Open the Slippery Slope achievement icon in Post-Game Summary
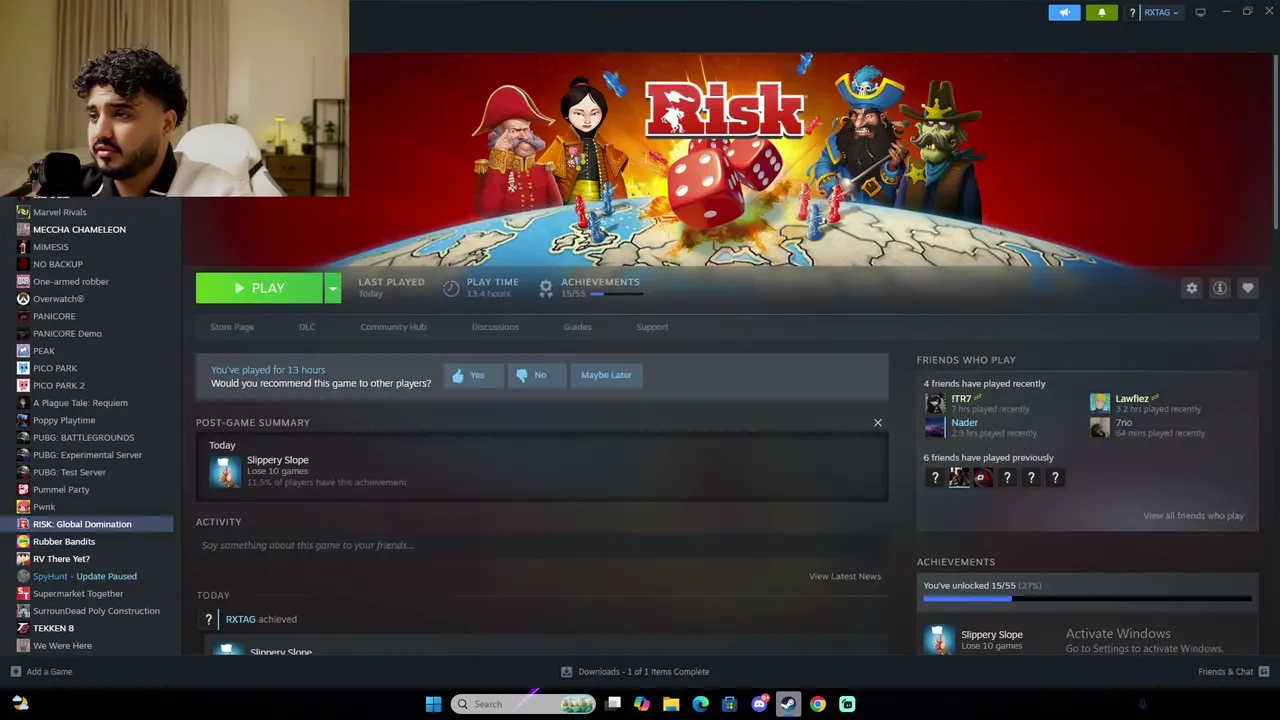 [x=225, y=472]
